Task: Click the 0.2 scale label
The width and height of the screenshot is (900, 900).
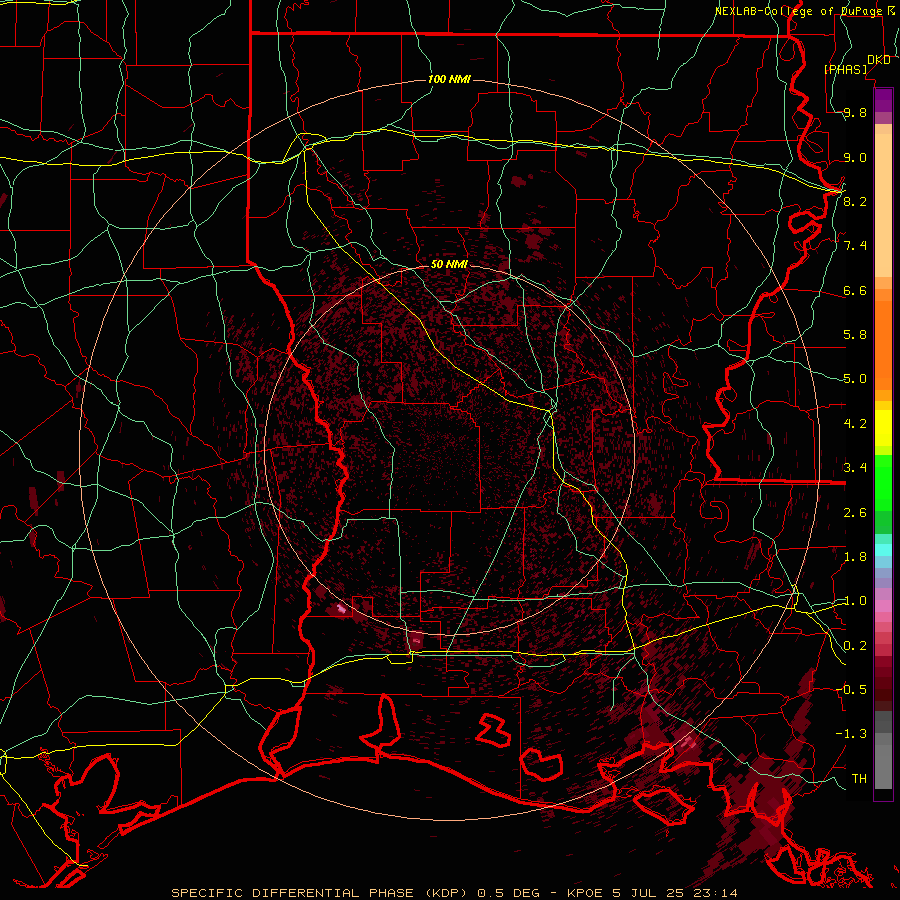Action: pyautogui.click(x=855, y=646)
